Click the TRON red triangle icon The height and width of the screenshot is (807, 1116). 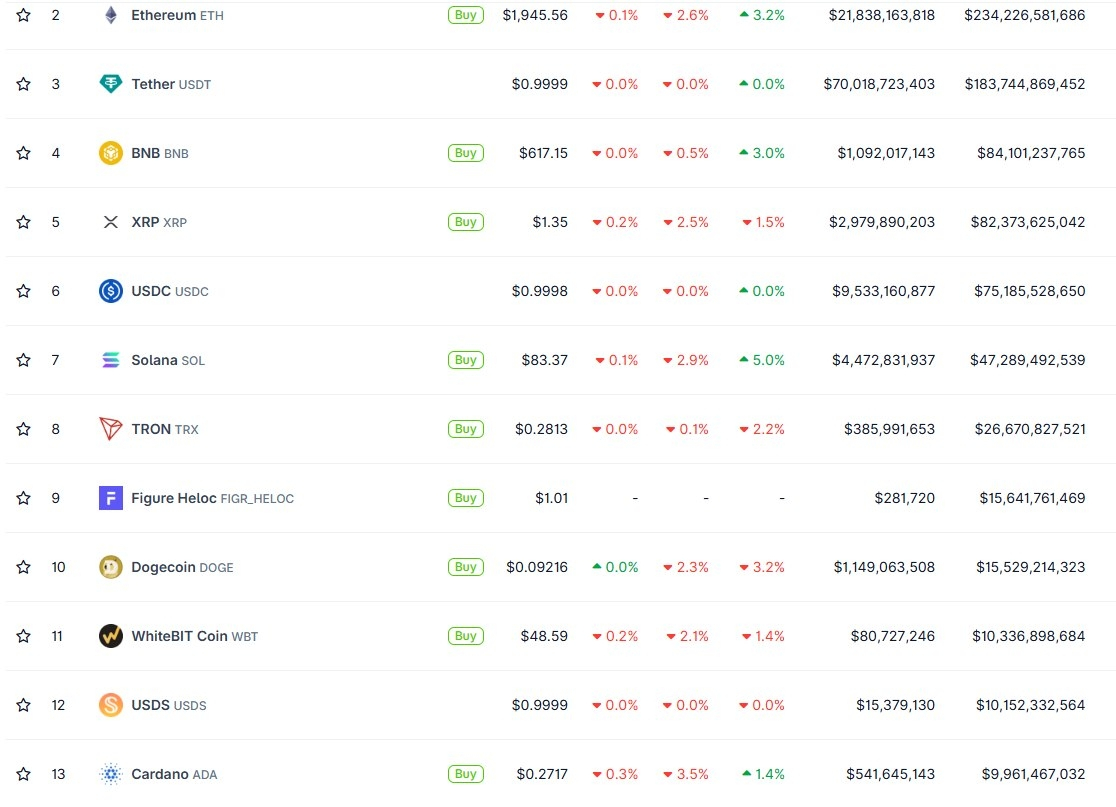[x=110, y=429]
